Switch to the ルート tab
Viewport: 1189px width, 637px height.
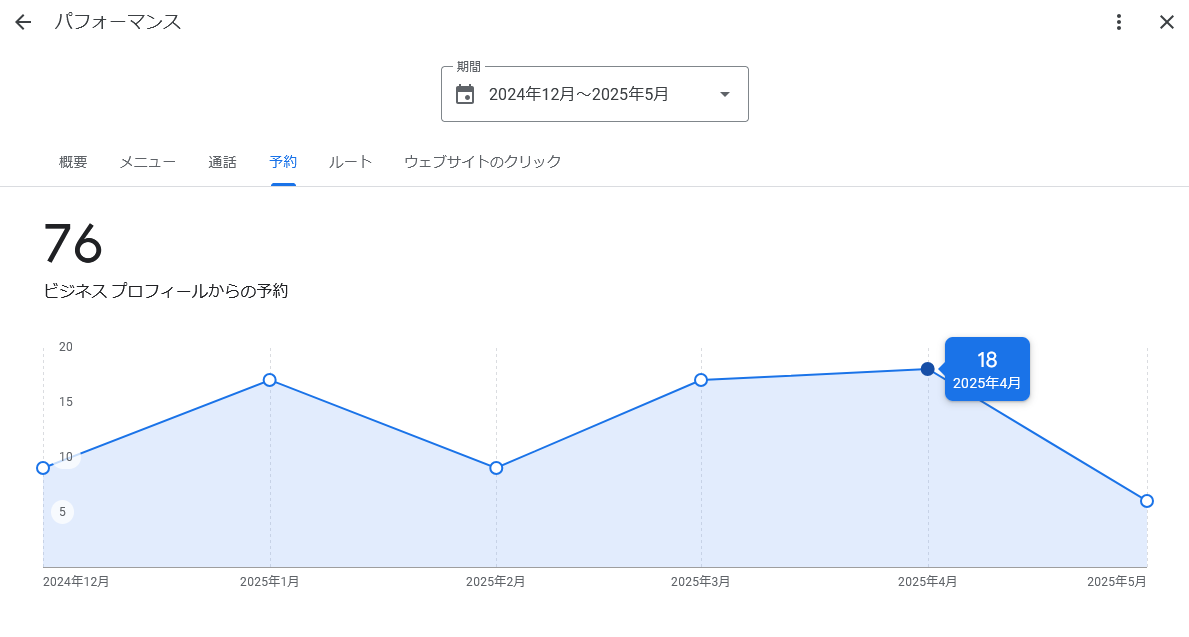[350, 162]
